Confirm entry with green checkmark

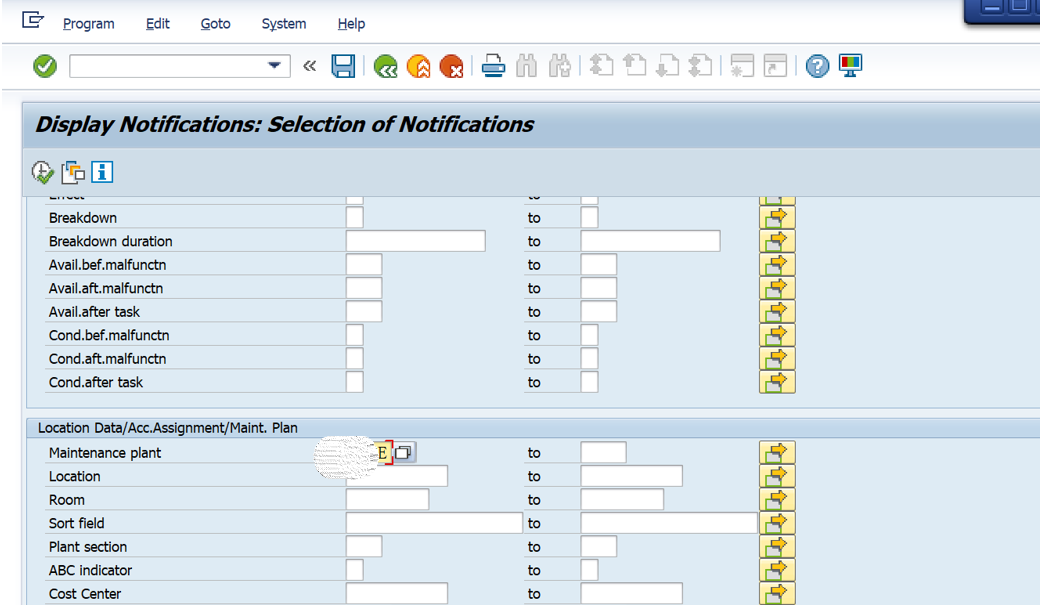tap(43, 65)
